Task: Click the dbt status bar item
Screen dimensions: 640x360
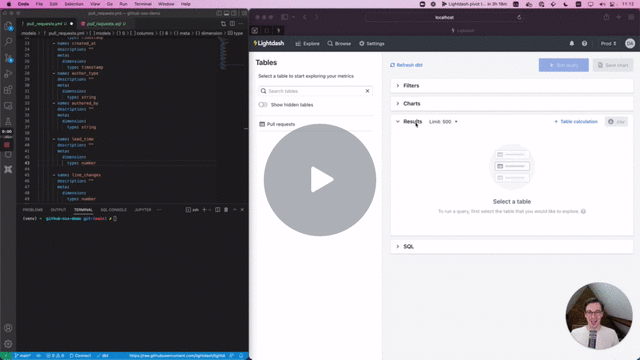Action: [x=103, y=356]
